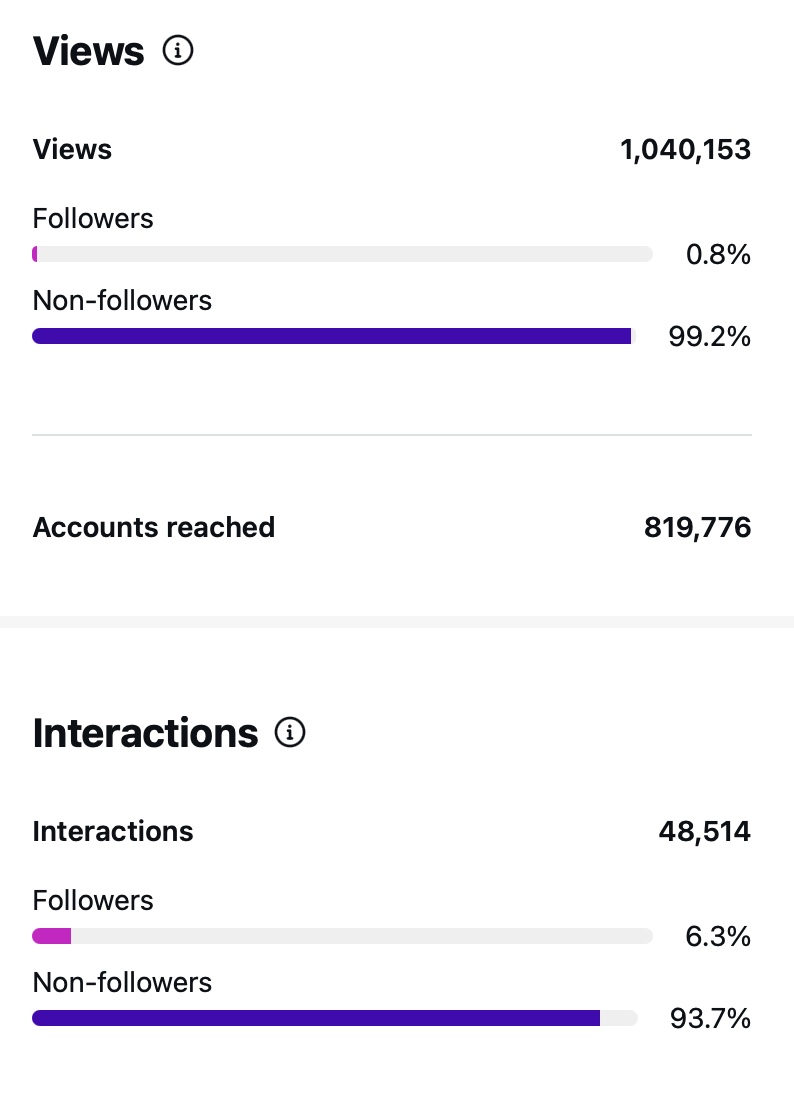The image size is (794, 1110).
Task: Select the total views count 1,040,153
Action: click(x=685, y=150)
